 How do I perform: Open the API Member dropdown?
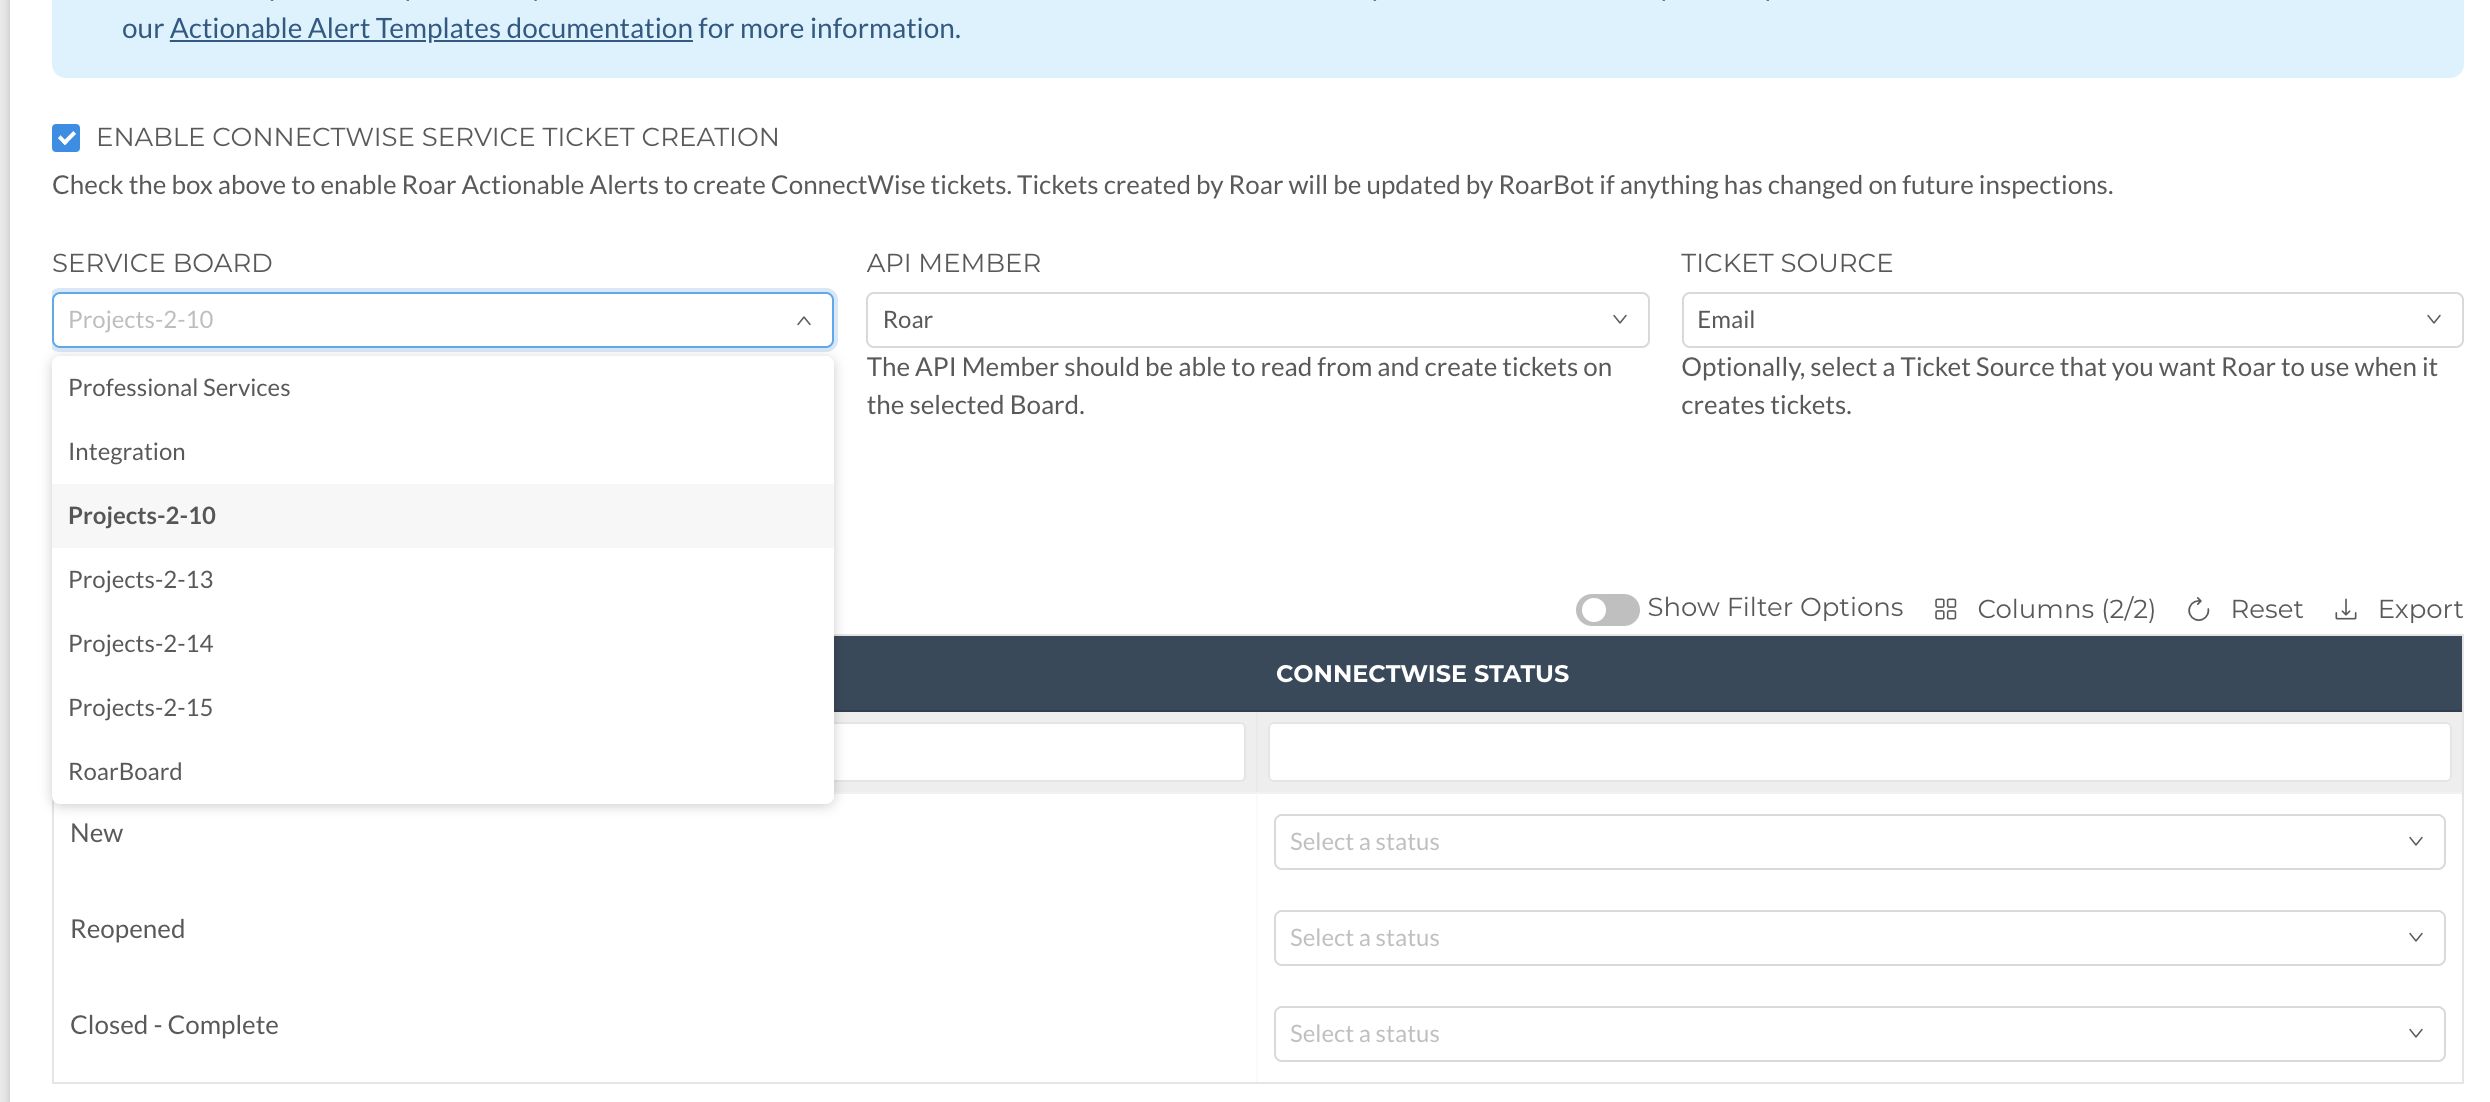1256,320
